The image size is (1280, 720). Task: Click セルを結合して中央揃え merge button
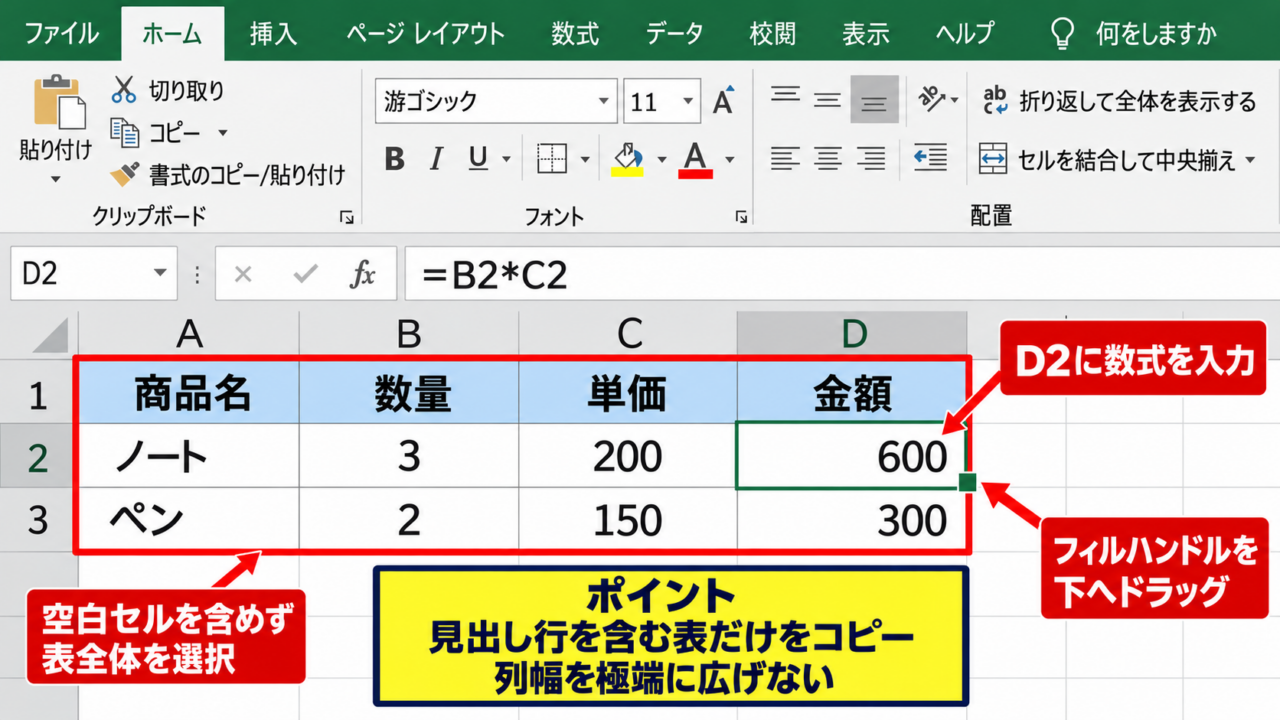tap(1107, 160)
